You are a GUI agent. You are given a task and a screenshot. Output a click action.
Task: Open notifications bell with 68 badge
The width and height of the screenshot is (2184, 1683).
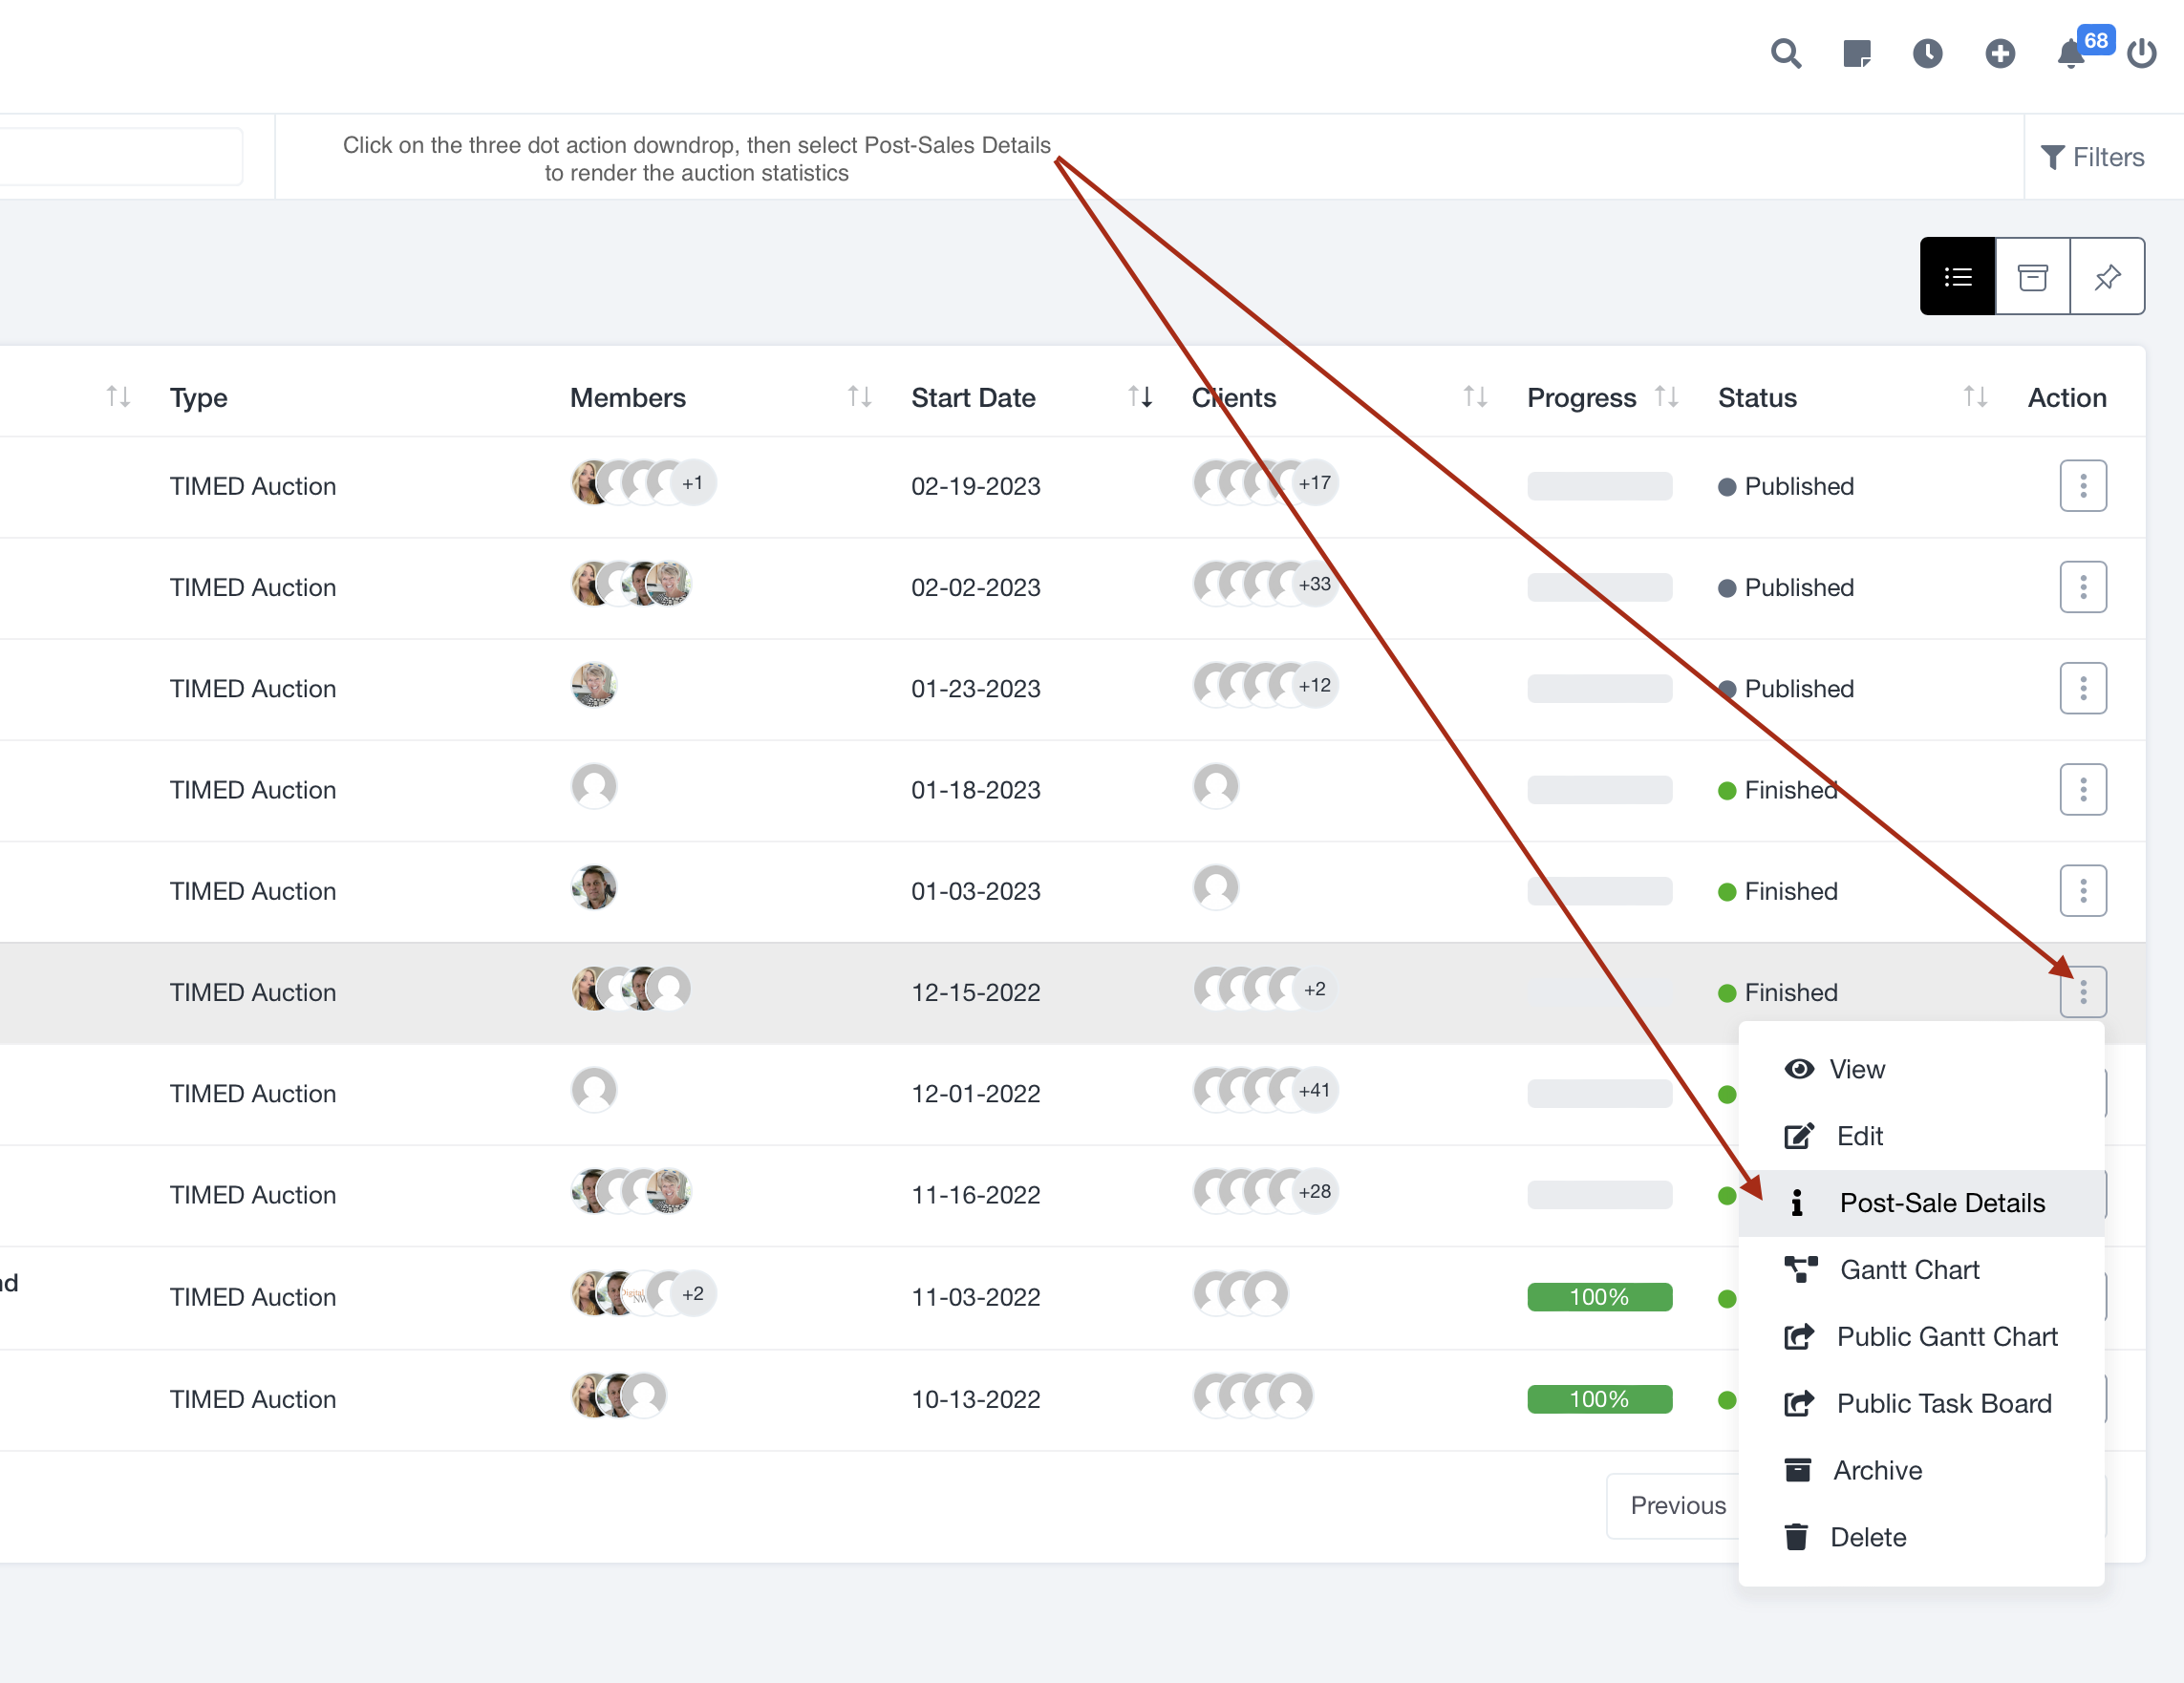coord(2071,53)
